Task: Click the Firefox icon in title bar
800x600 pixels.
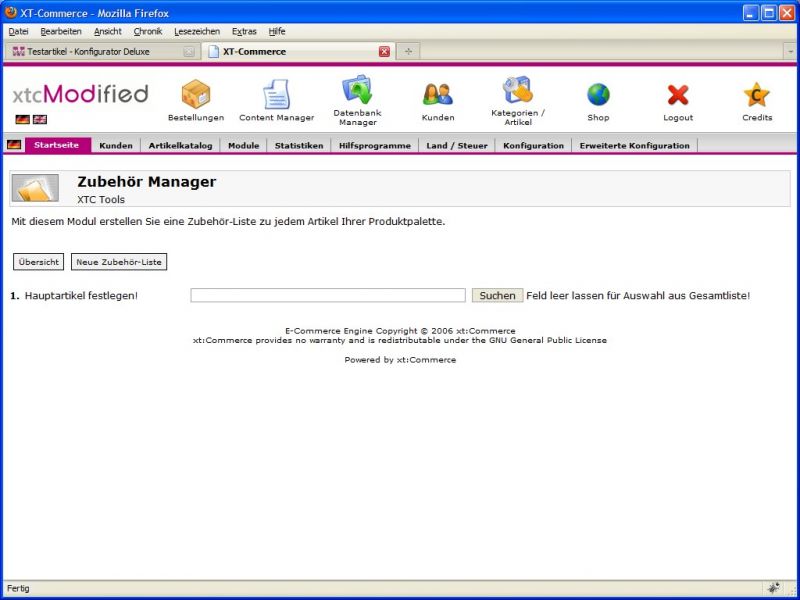Action: tap(10, 12)
